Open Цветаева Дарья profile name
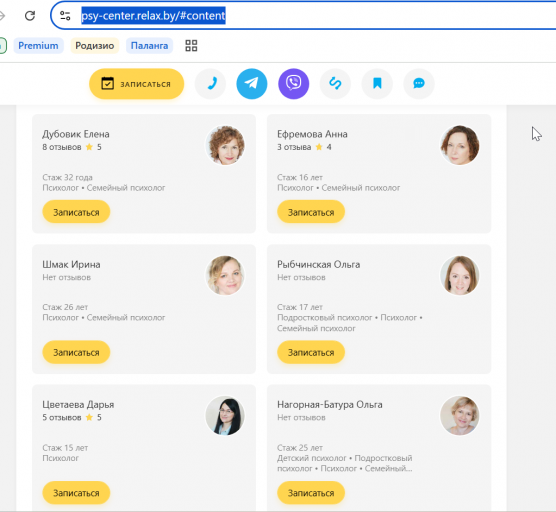 coord(78,405)
